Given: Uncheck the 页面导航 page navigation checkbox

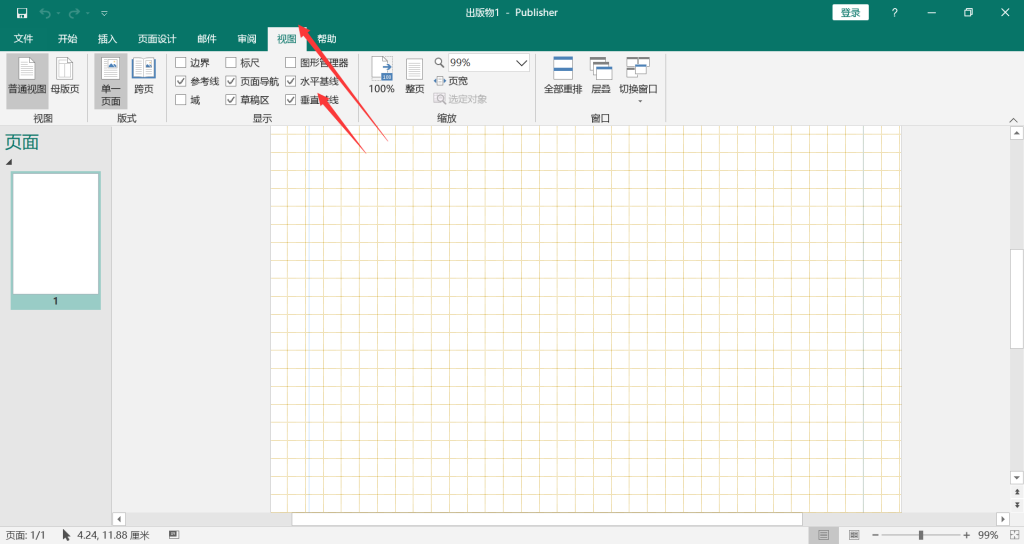Looking at the screenshot, I should click(x=231, y=81).
